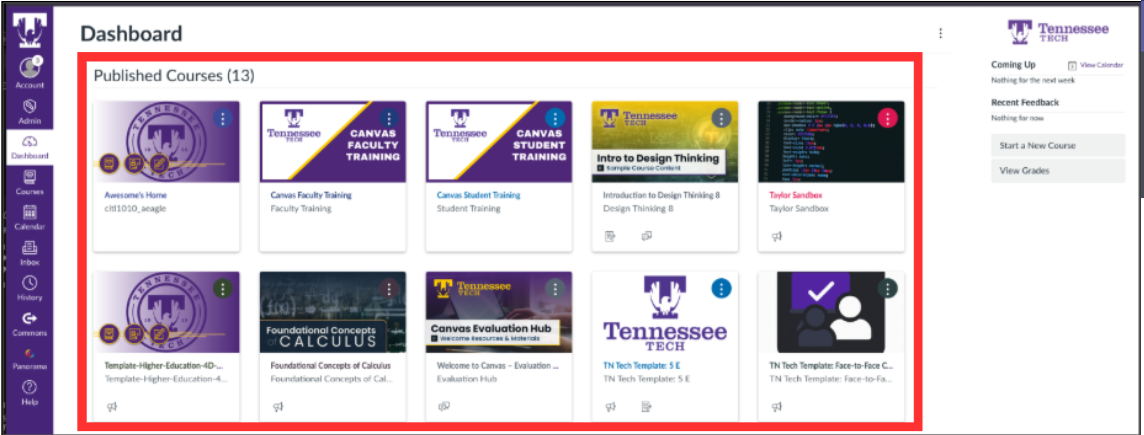Viewport: 1144px width, 435px height.
Task: Open Panorama in the sidebar
Action: click(x=29, y=359)
